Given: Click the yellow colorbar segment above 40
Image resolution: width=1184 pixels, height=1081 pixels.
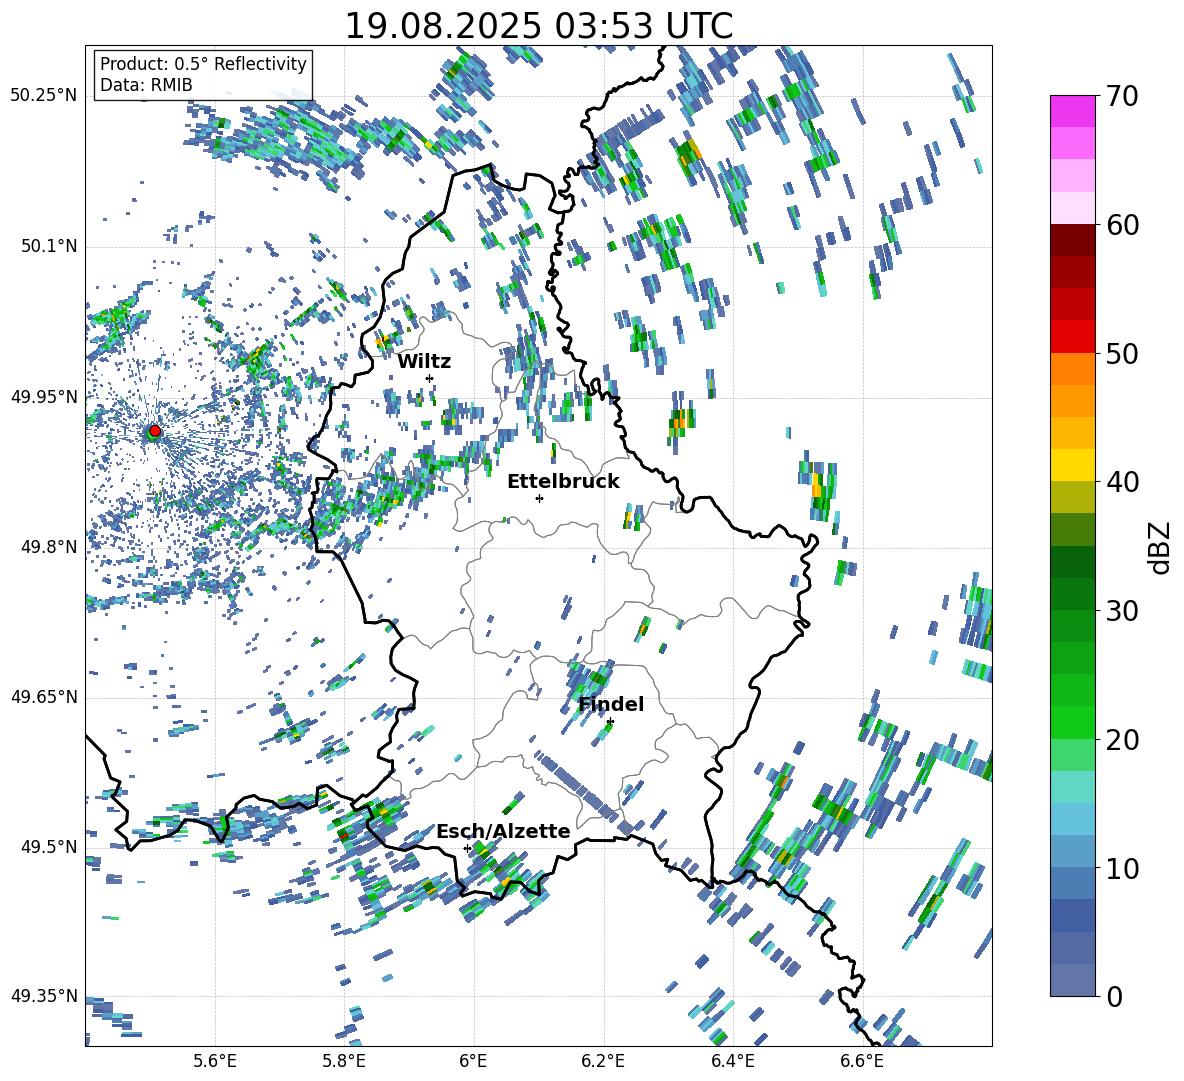Looking at the screenshot, I should (x=1072, y=466).
